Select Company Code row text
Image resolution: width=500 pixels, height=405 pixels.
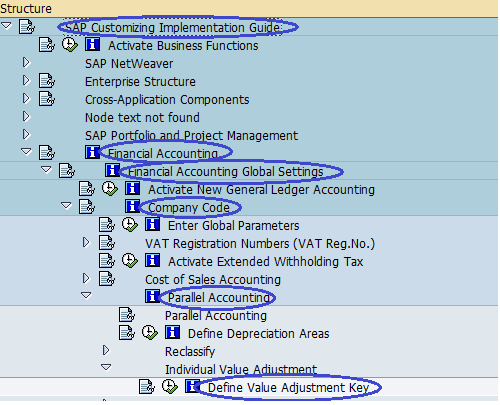point(189,208)
